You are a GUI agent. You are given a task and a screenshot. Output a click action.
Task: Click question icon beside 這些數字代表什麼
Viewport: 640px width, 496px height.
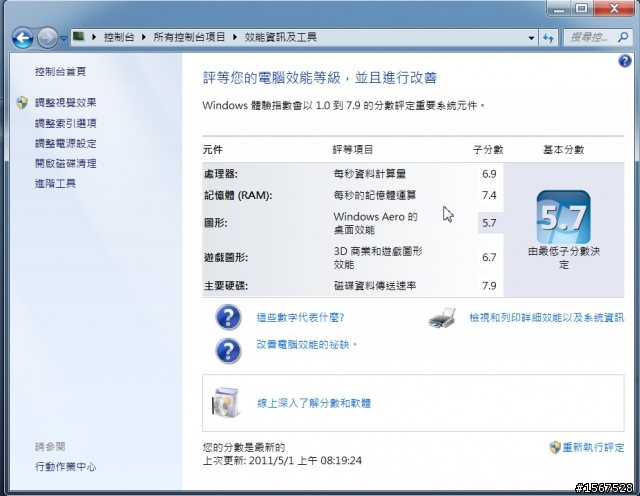(x=228, y=317)
